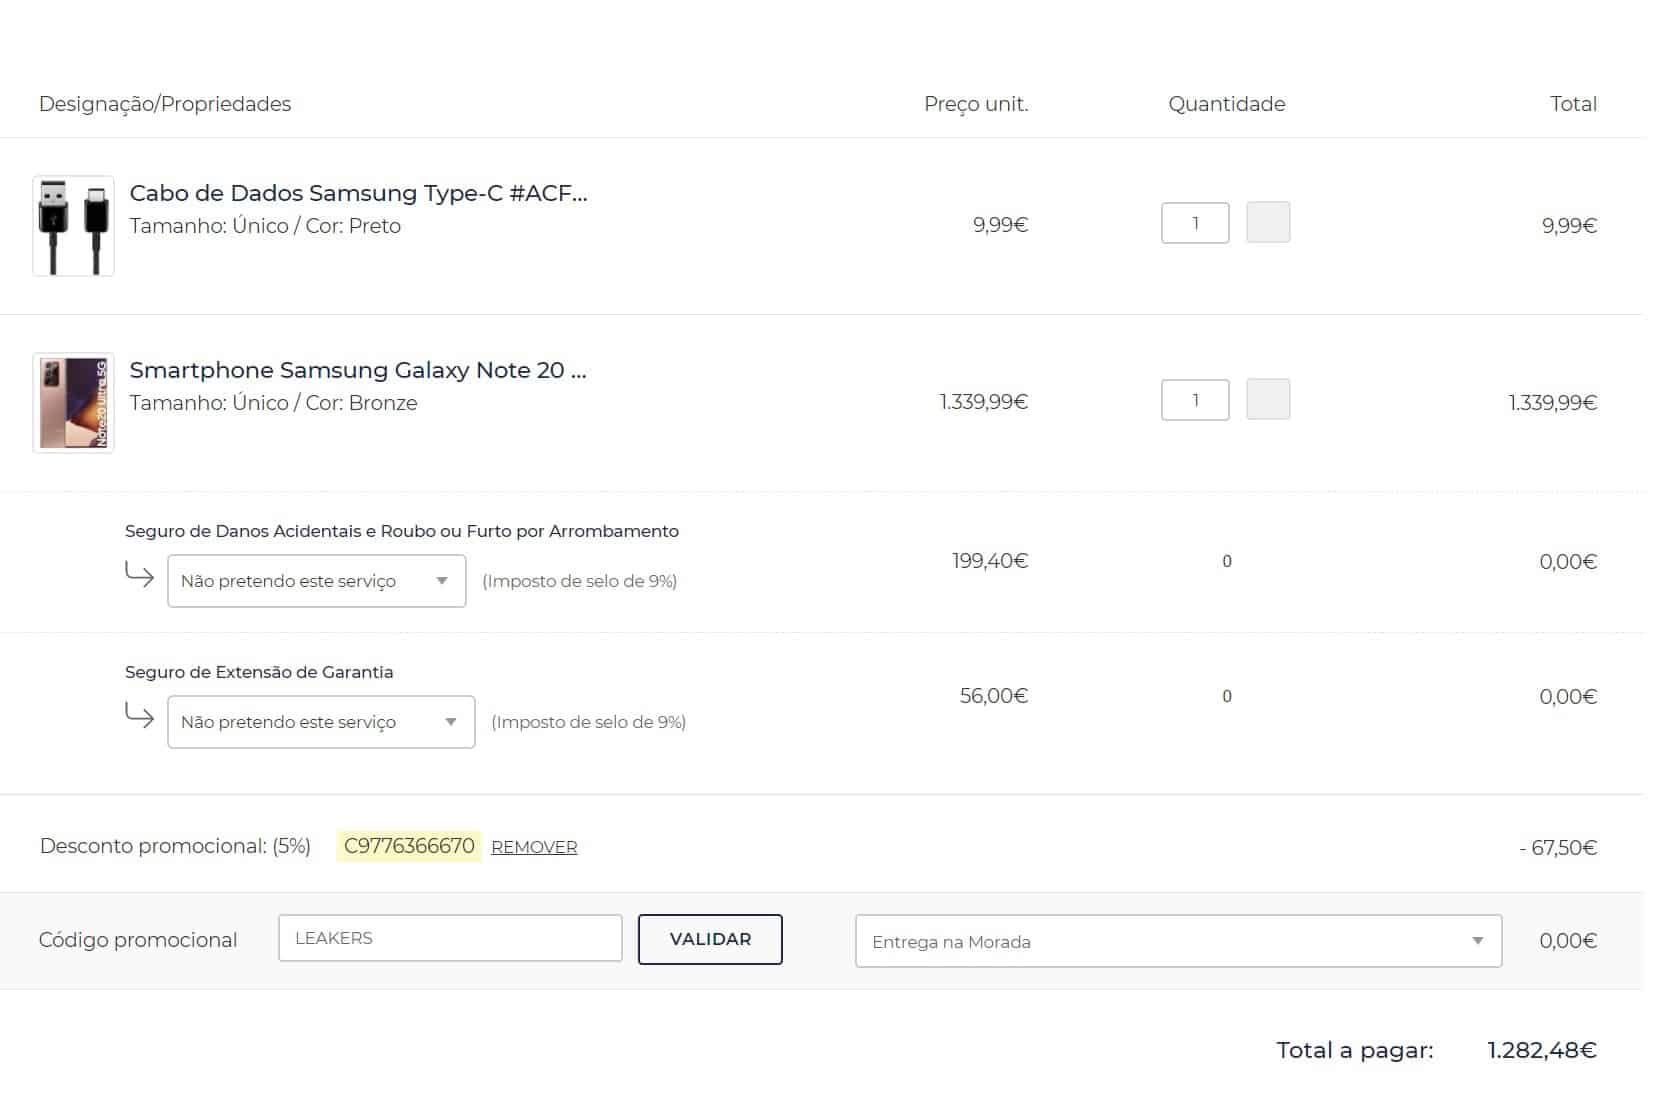
Task: Click the accidental damage insurance total 0,00€
Action: click(1568, 562)
